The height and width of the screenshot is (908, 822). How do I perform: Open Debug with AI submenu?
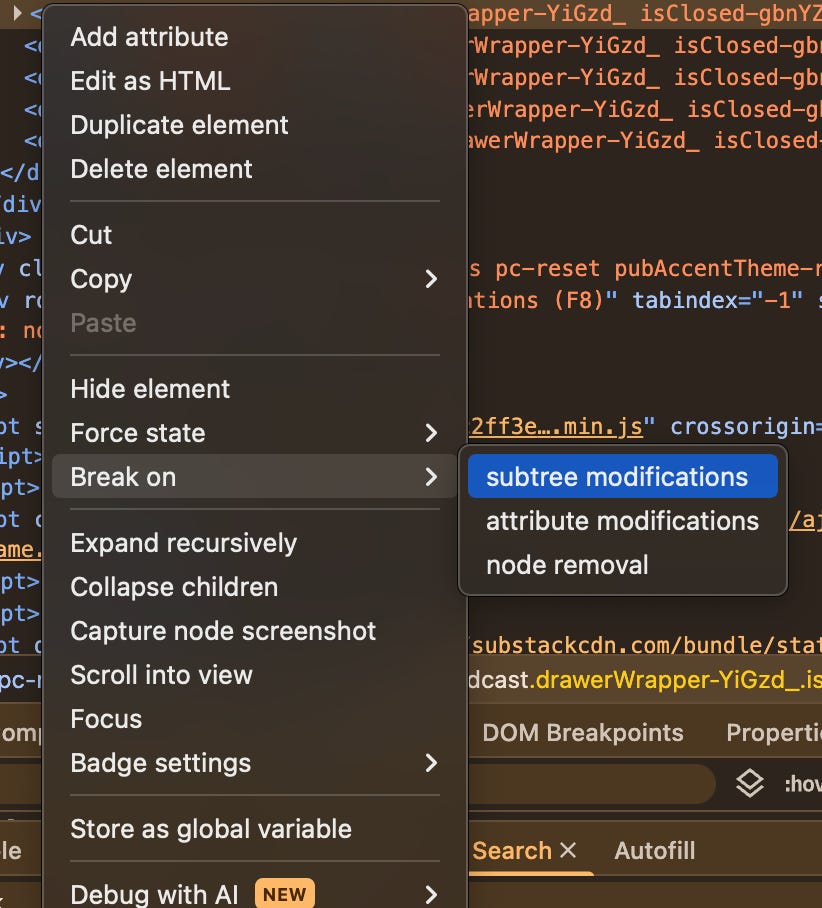point(254,895)
